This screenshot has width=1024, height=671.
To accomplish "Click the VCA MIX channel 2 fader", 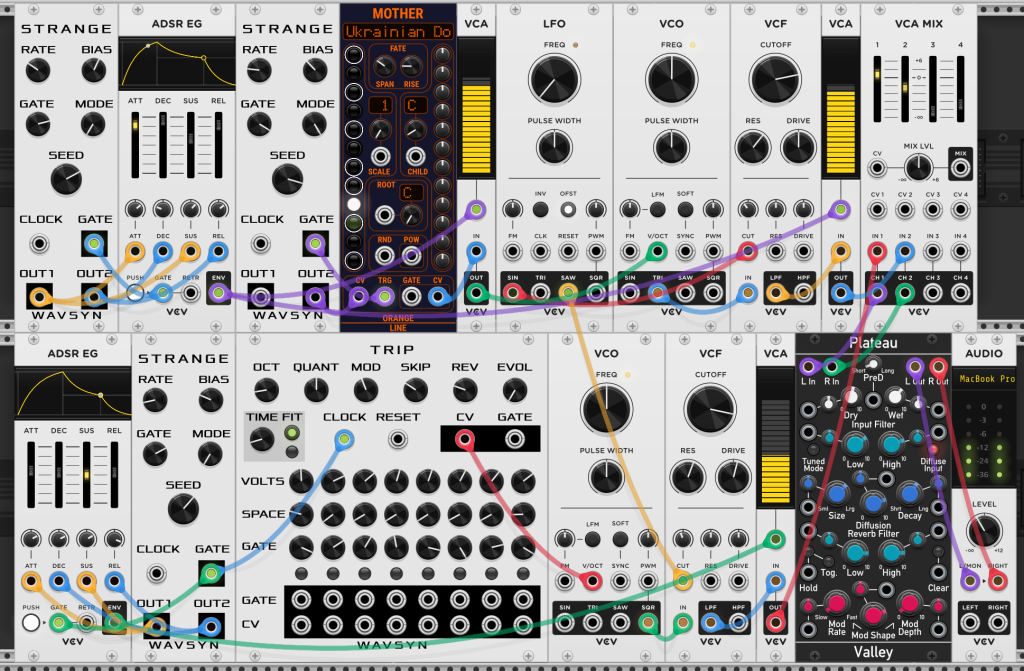I will (x=904, y=89).
